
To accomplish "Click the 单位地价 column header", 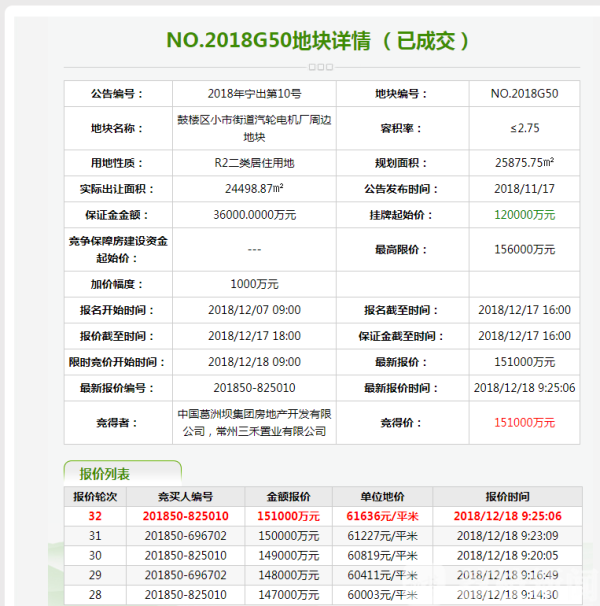I will point(382,496).
